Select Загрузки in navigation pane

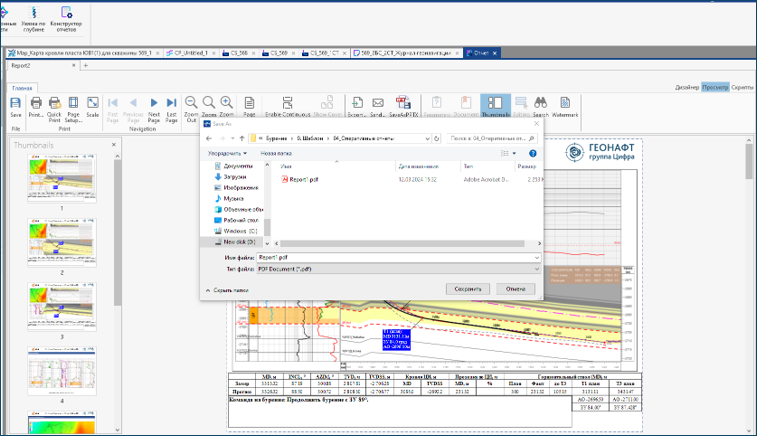(x=235, y=177)
